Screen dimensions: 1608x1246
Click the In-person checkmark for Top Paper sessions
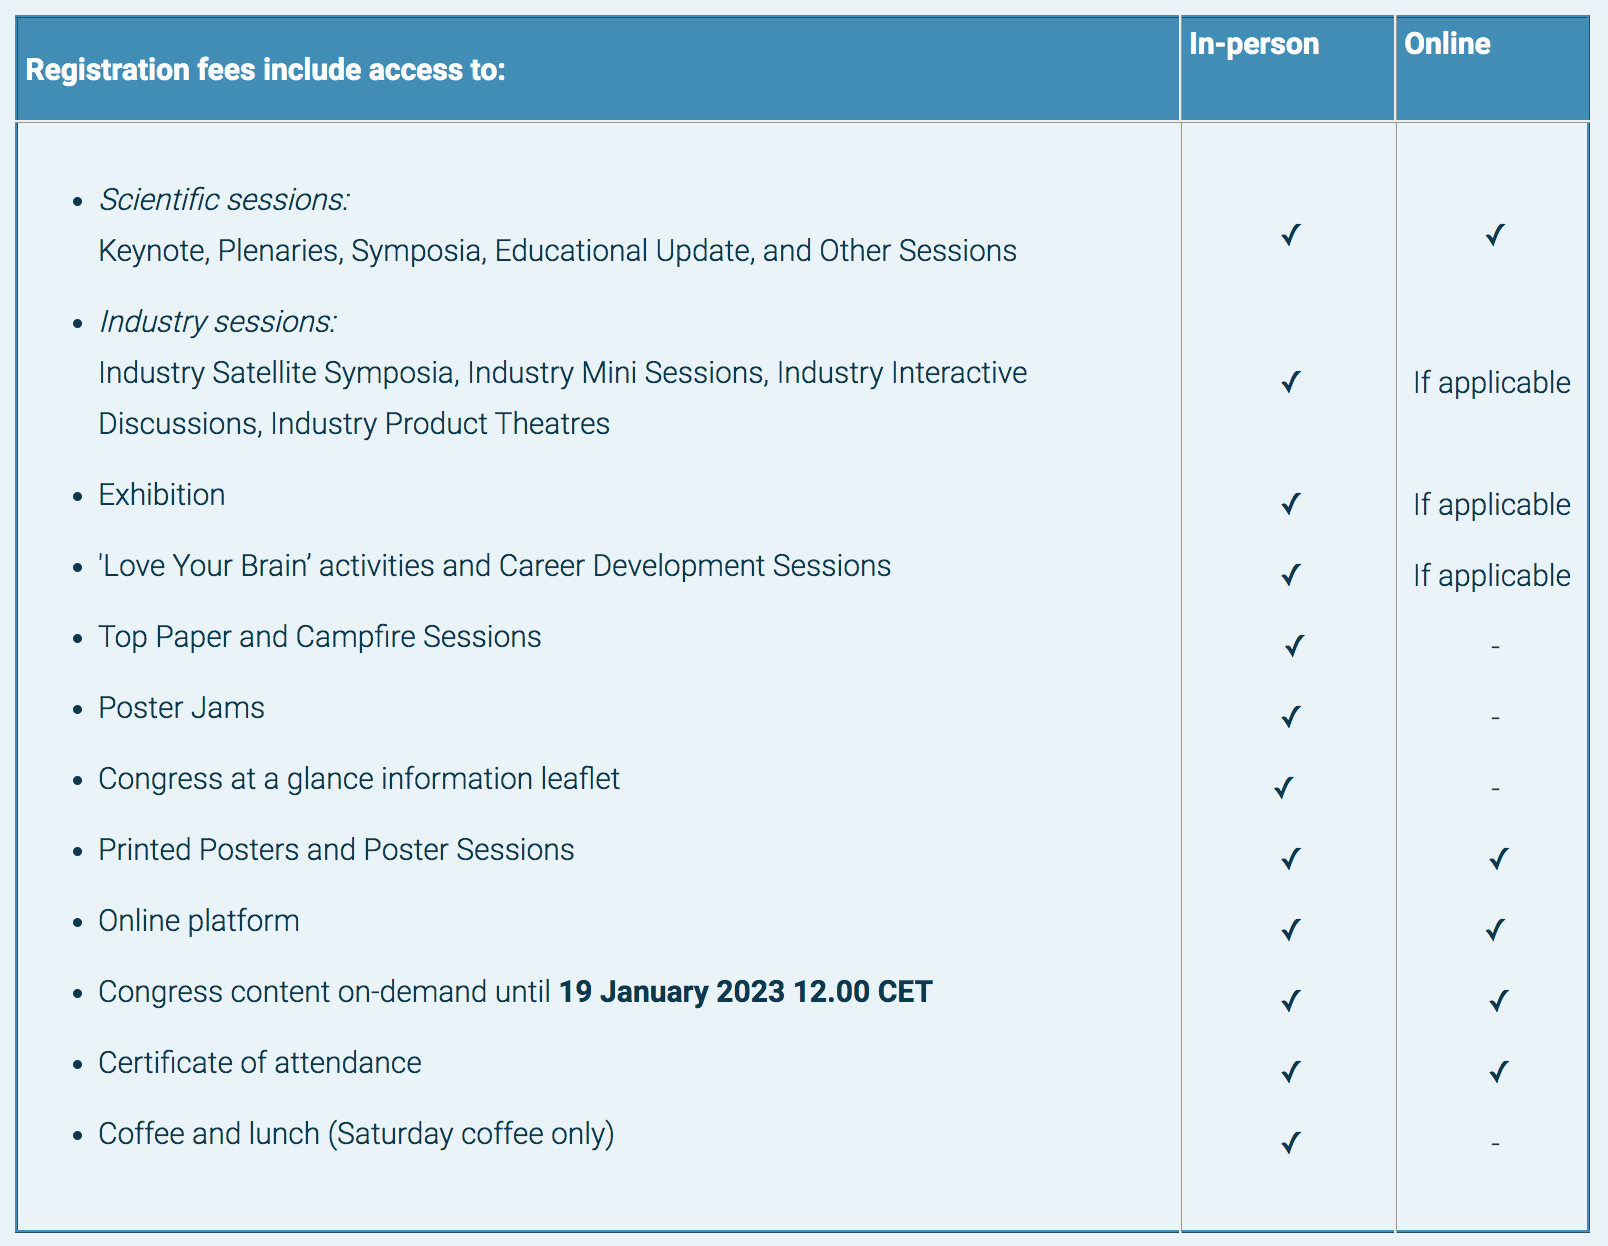click(x=1294, y=645)
